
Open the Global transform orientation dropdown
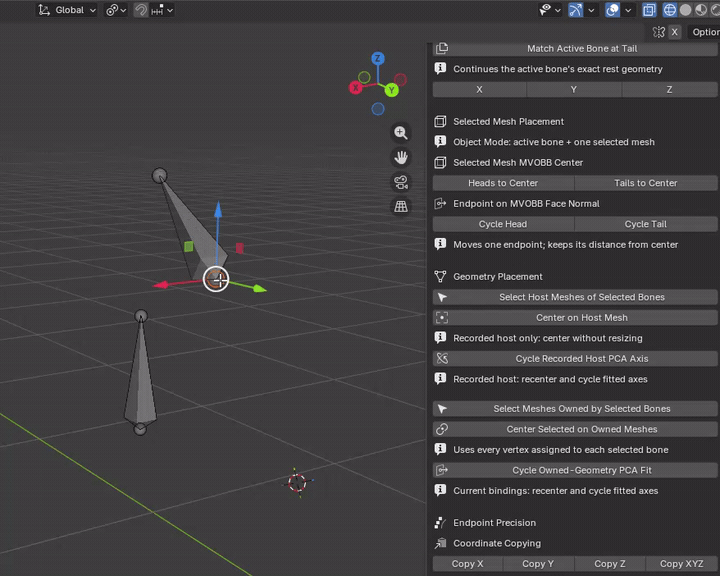pos(67,10)
